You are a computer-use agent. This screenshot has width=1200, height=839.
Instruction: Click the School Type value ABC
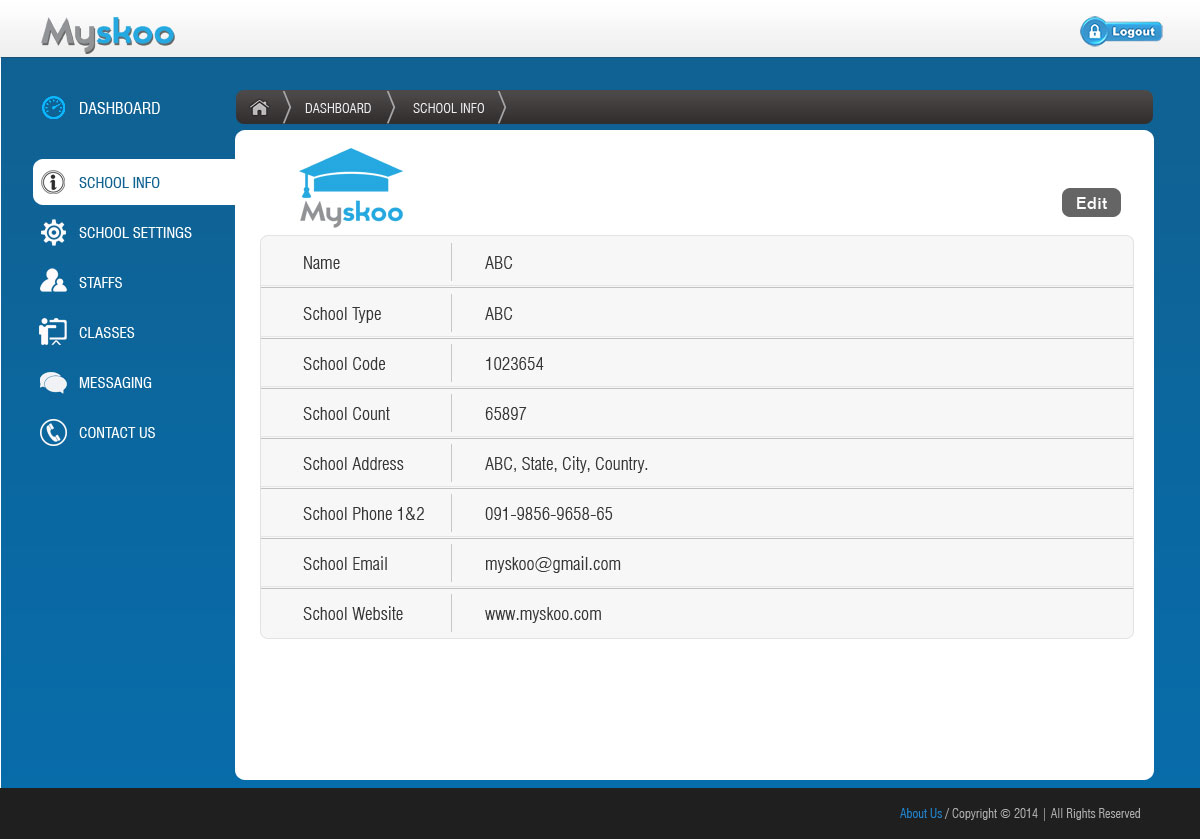point(499,314)
